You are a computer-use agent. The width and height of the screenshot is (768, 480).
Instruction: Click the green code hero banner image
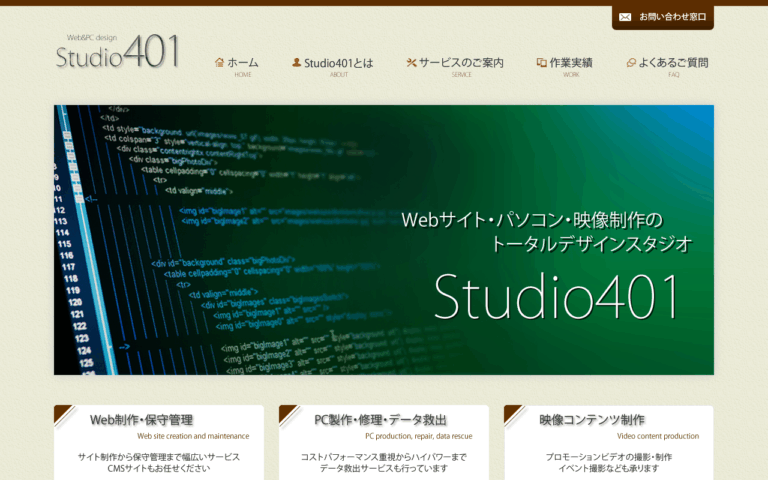[384, 240]
